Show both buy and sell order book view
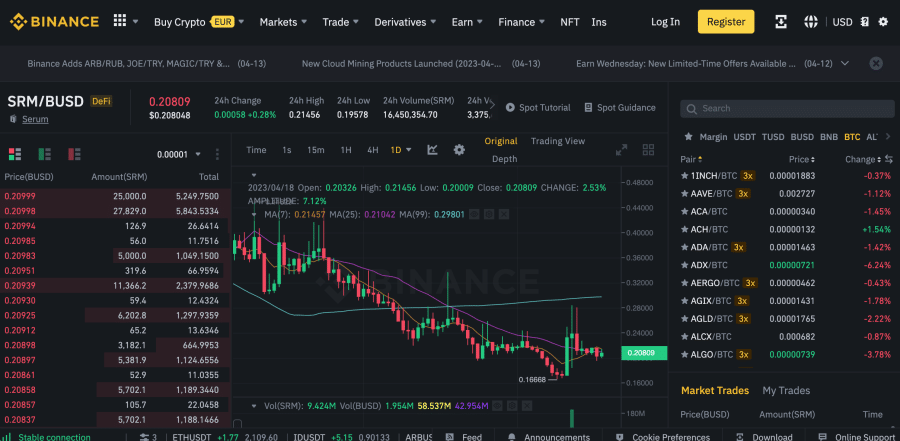 point(15,154)
